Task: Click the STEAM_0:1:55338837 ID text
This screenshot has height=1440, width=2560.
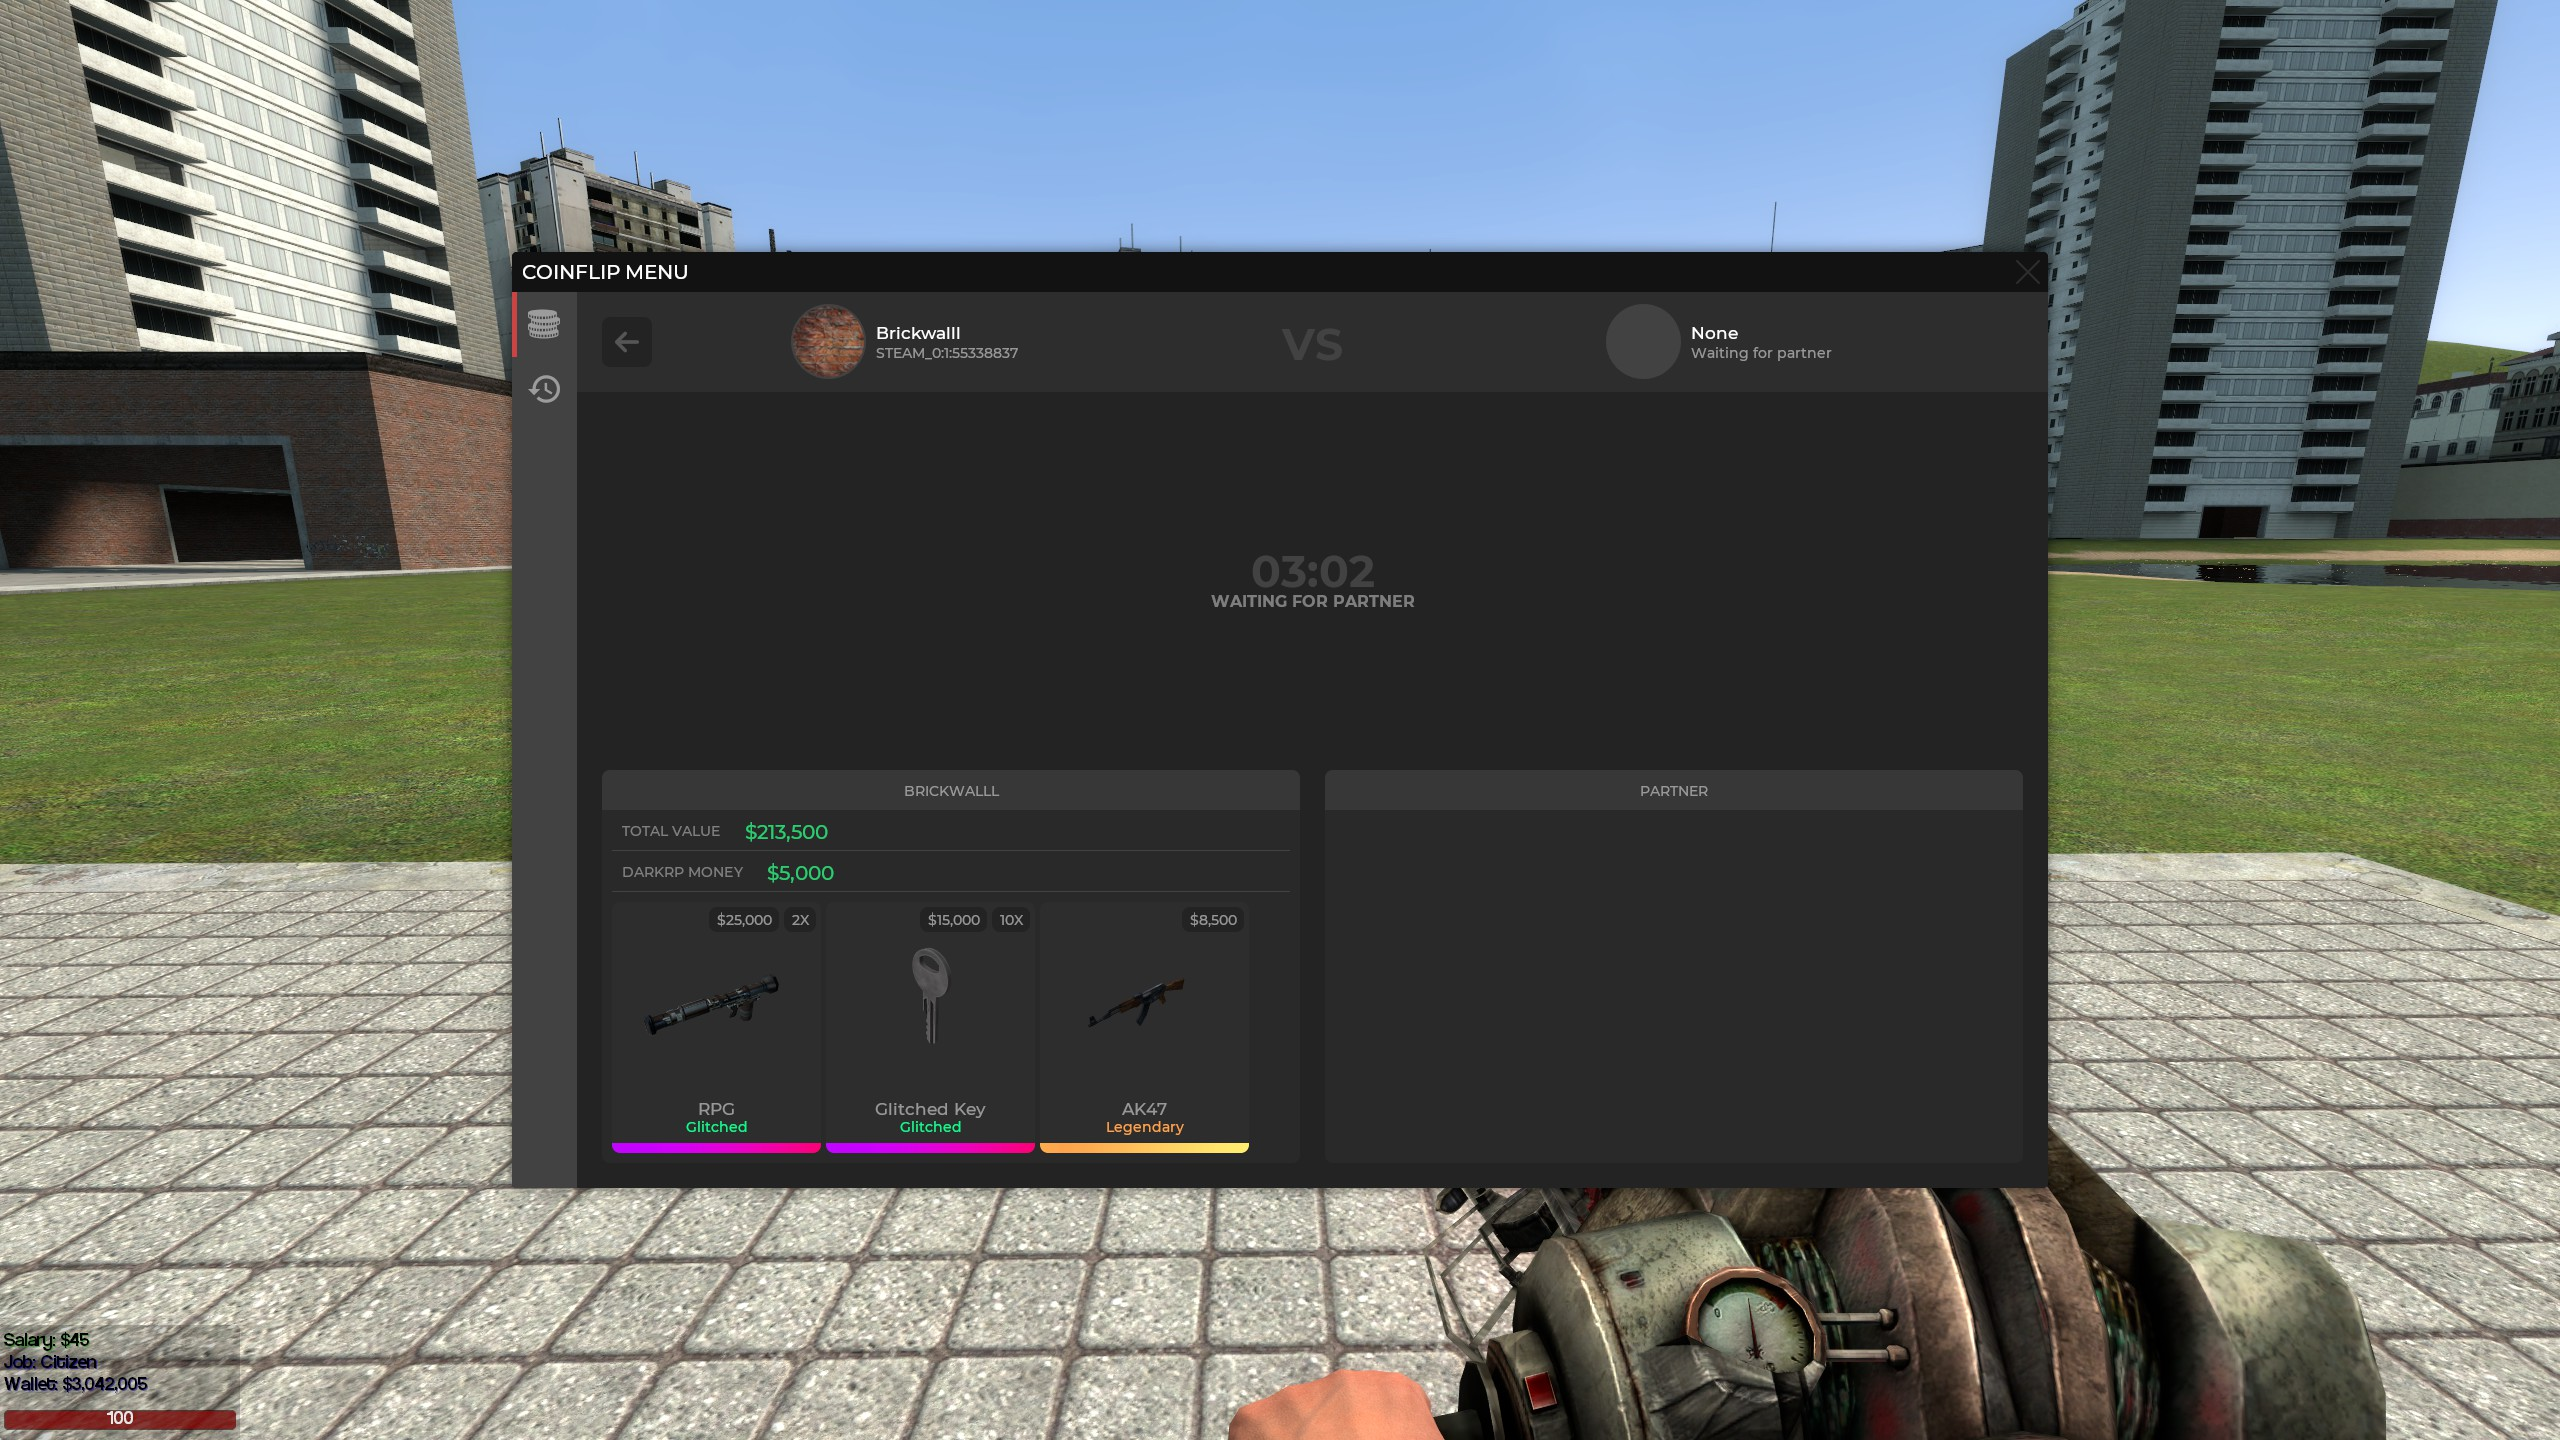Action: click(x=947, y=353)
